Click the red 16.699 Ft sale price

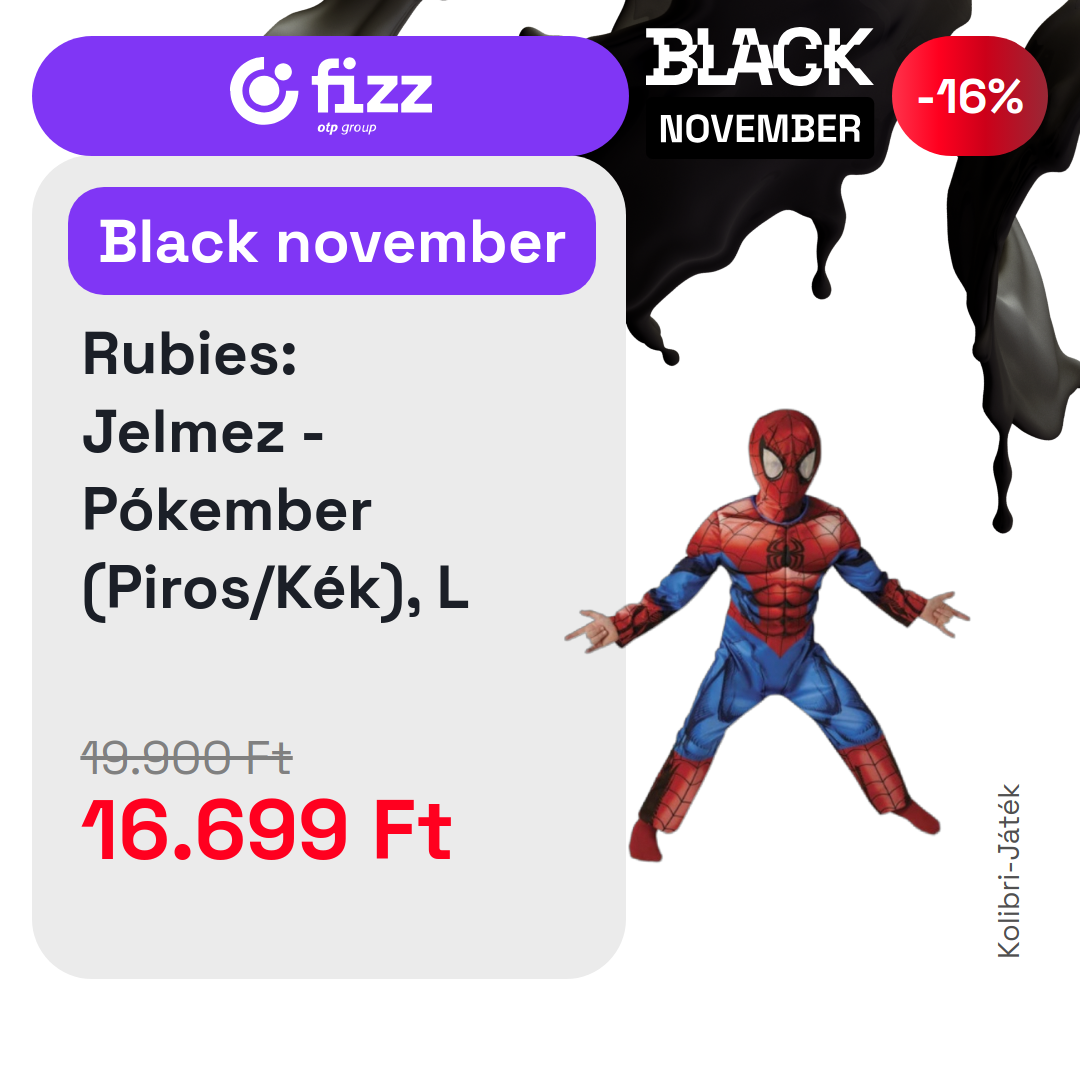click(266, 829)
